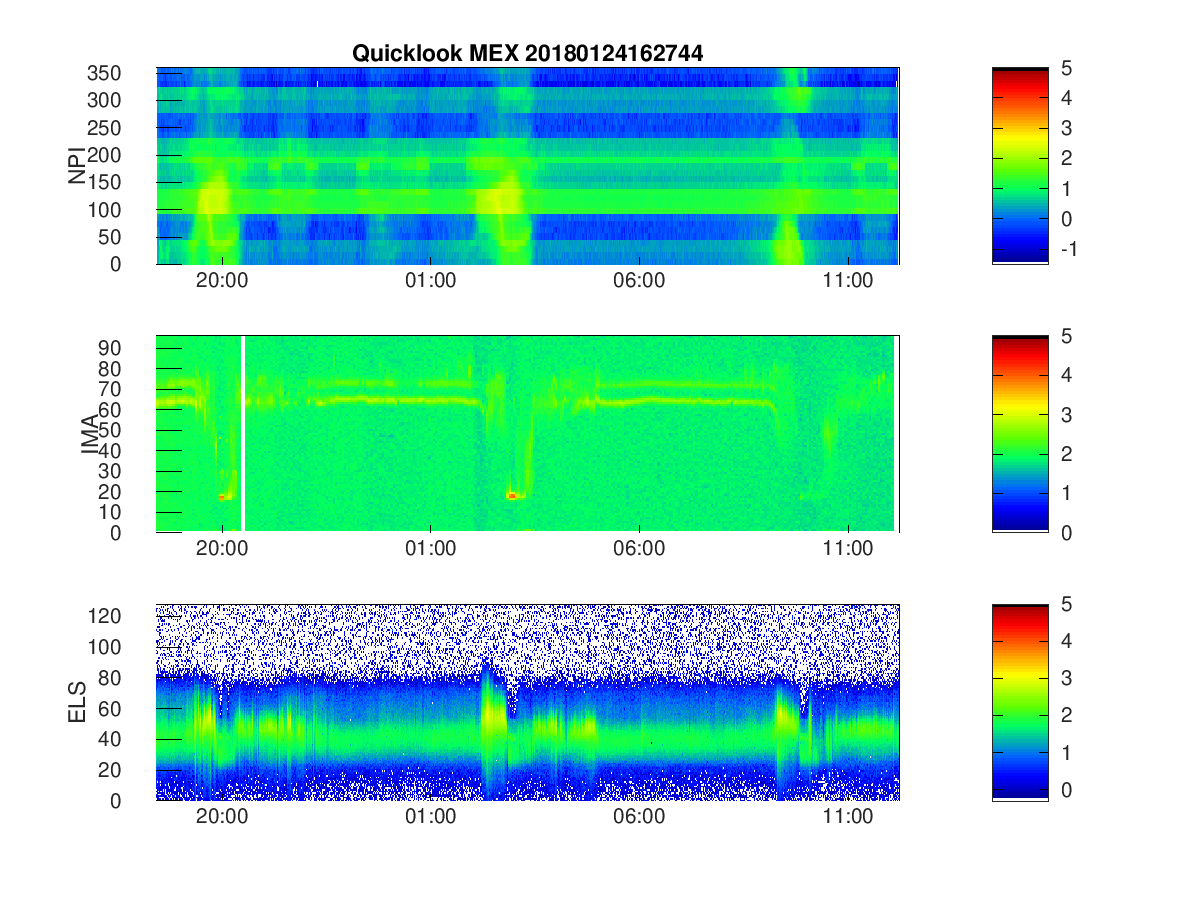Select the 06:00 tick under the ELS plot

tap(639, 817)
